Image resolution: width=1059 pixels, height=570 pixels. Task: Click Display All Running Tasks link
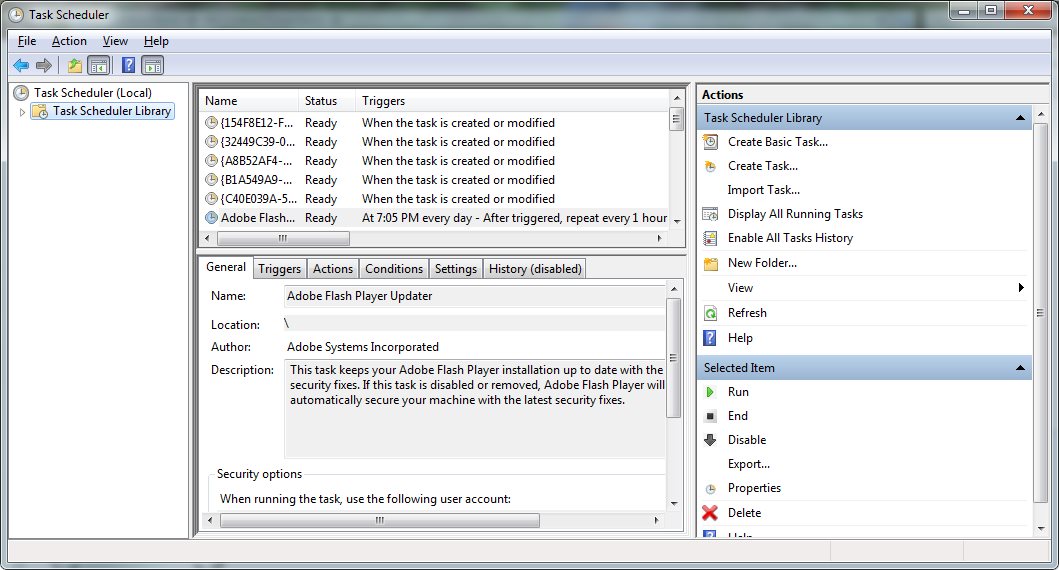pos(795,214)
